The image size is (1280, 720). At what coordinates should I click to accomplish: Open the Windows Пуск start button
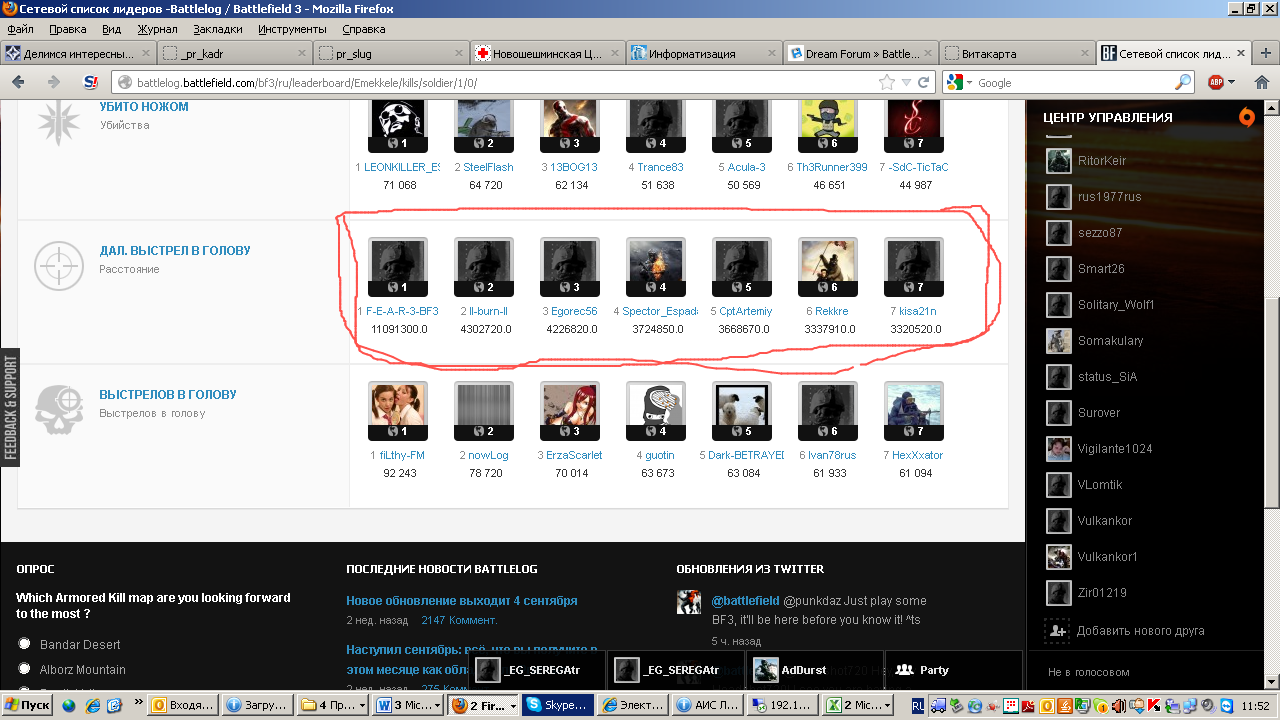(27, 705)
